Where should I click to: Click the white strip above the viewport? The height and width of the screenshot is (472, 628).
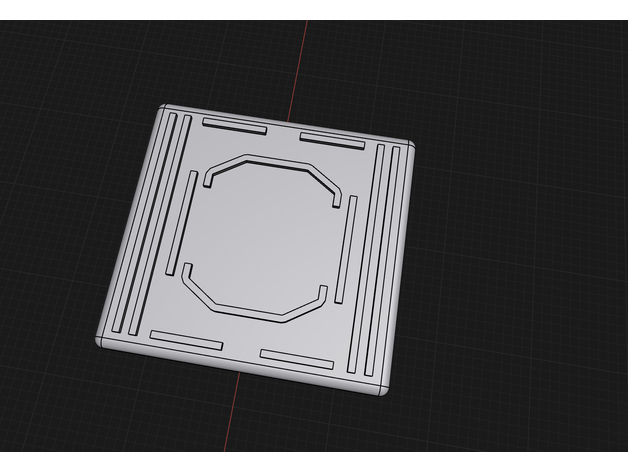tap(314, 10)
